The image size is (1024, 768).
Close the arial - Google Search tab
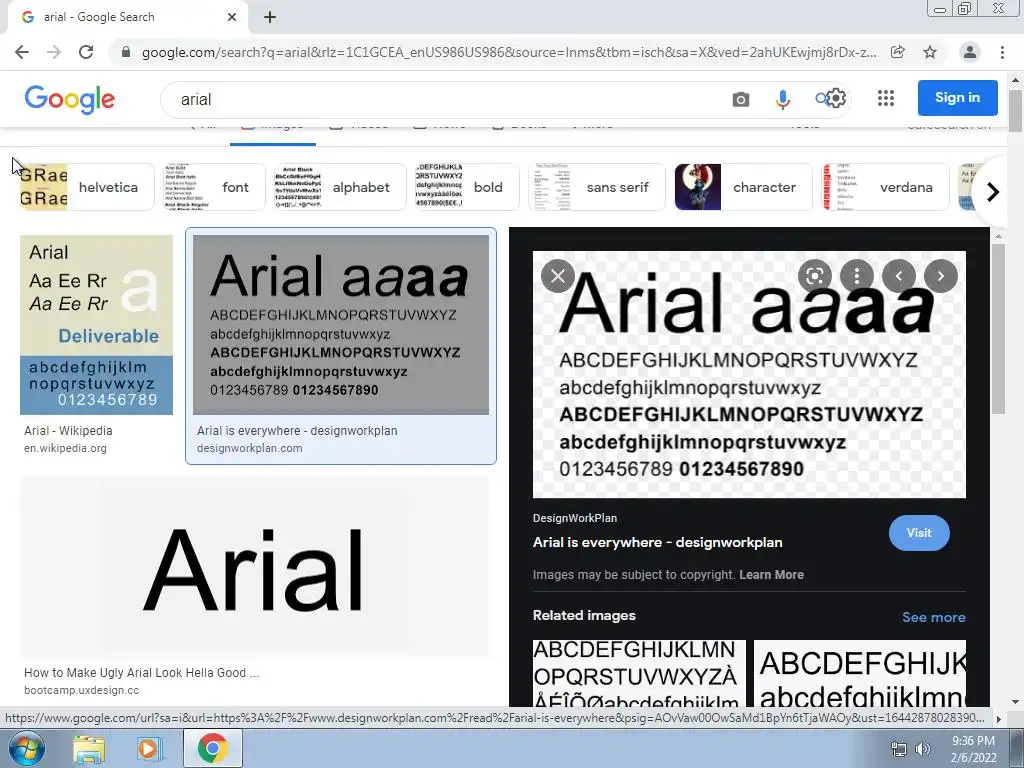point(232,17)
